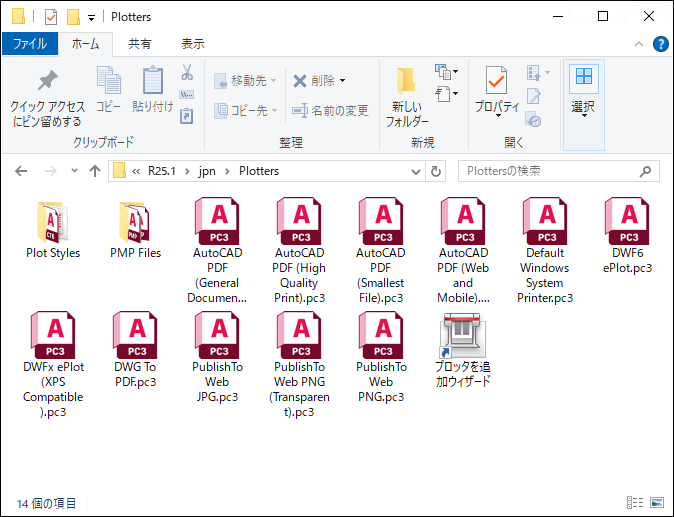The width and height of the screenshot is (674, 517).
Task: Refresh the Plotters folder view
Action: pos(435,171)
